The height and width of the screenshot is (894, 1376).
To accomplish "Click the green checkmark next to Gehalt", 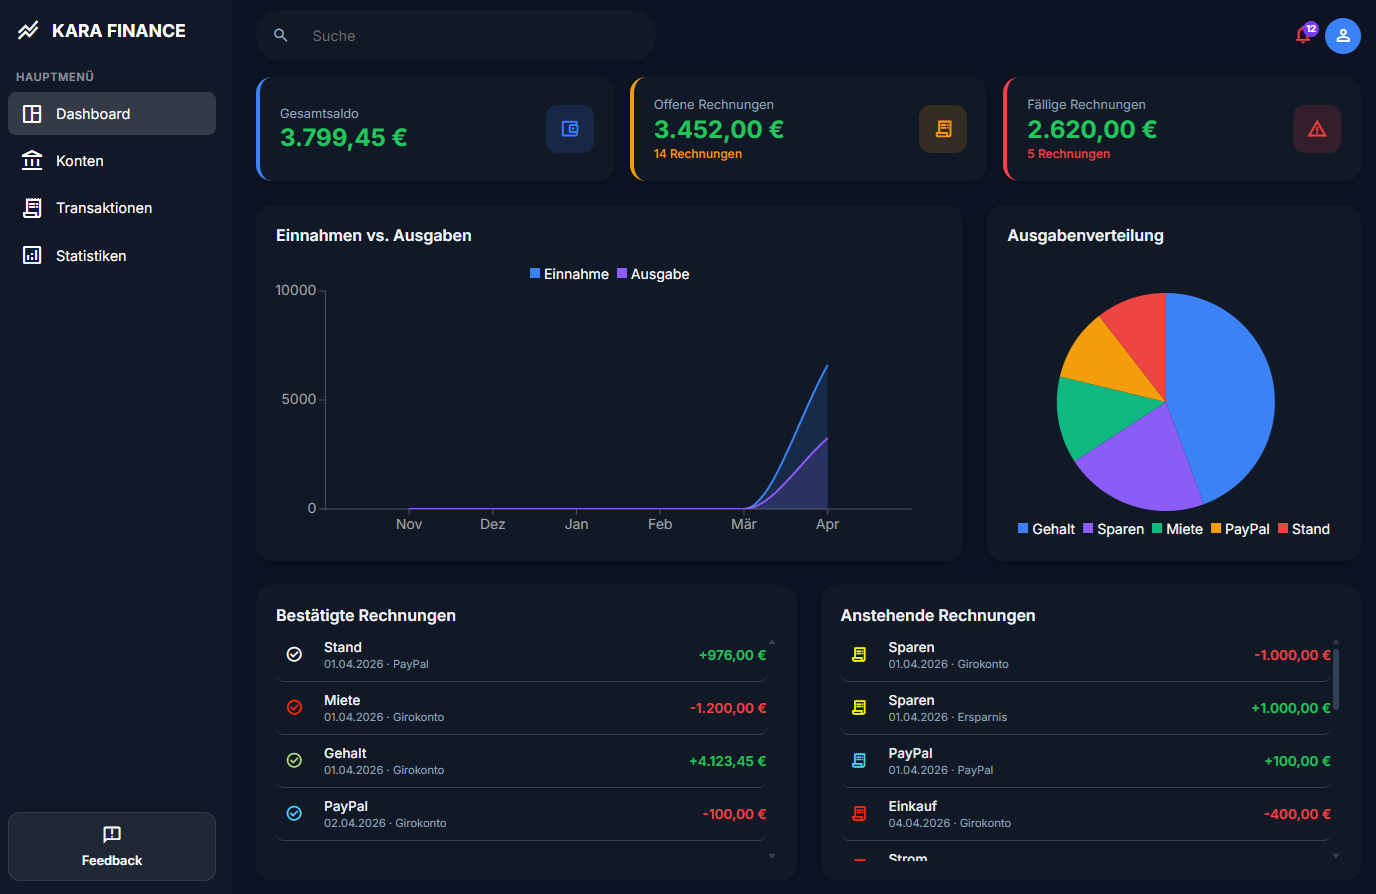I will (x=294, y=760).
